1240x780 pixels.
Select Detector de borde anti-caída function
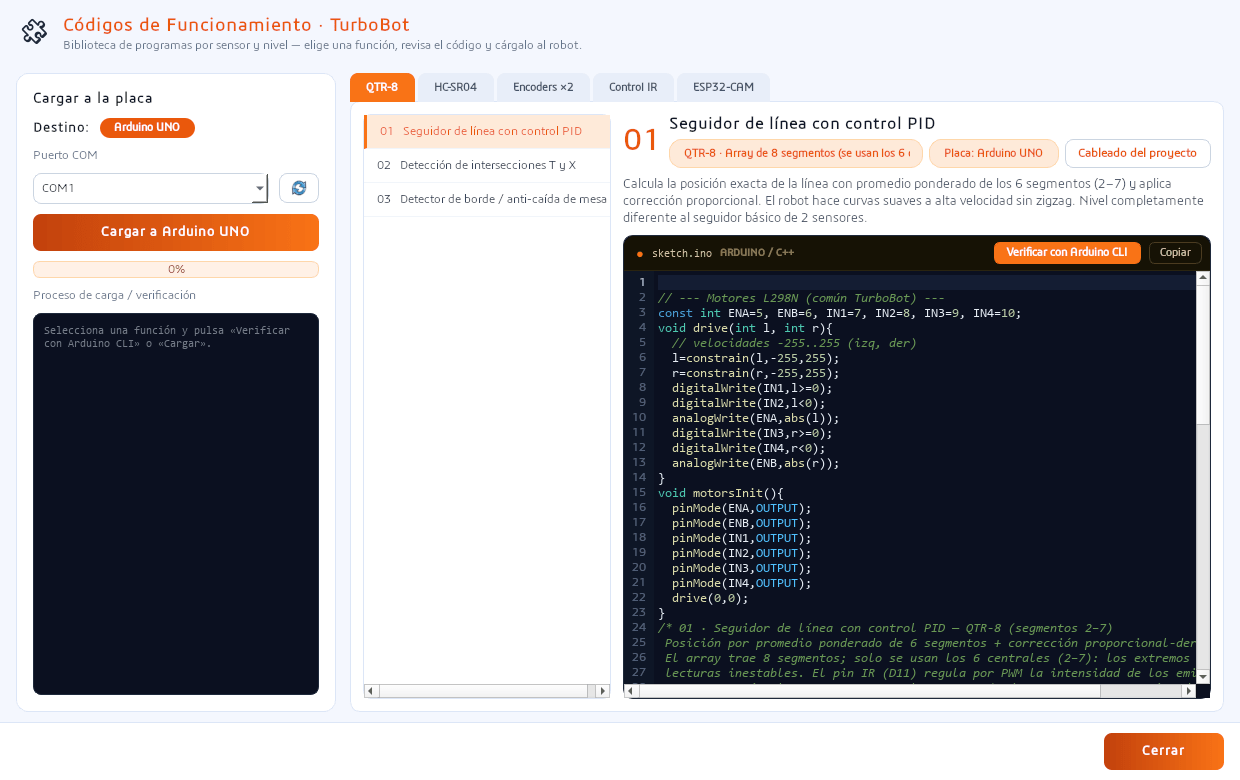point(487,199)
